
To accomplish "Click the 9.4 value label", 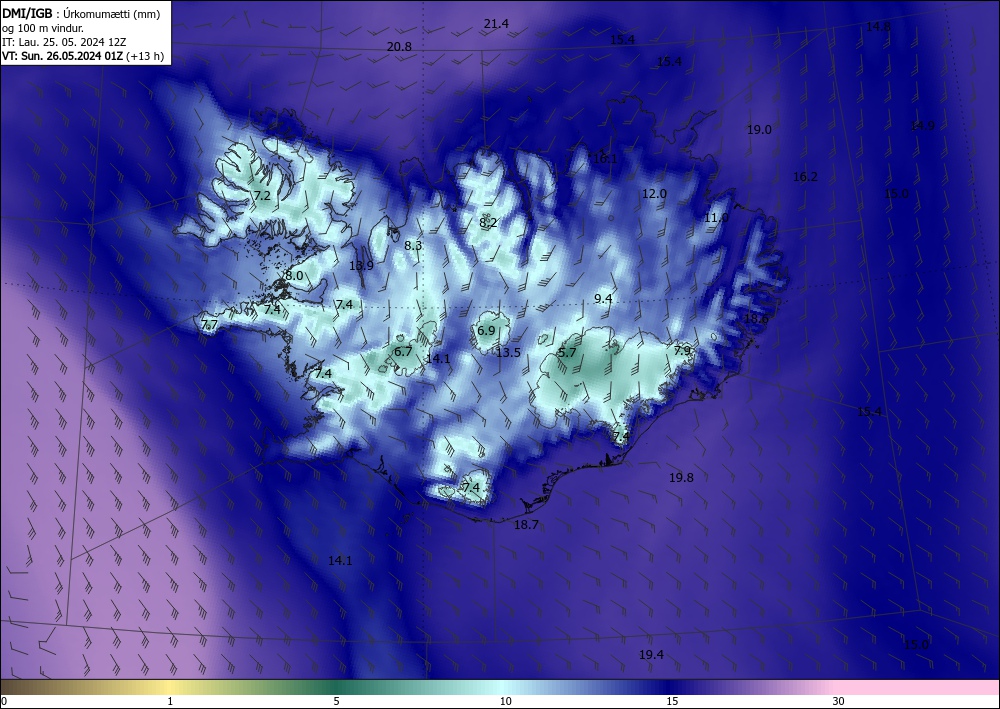I will coord(603,298).
